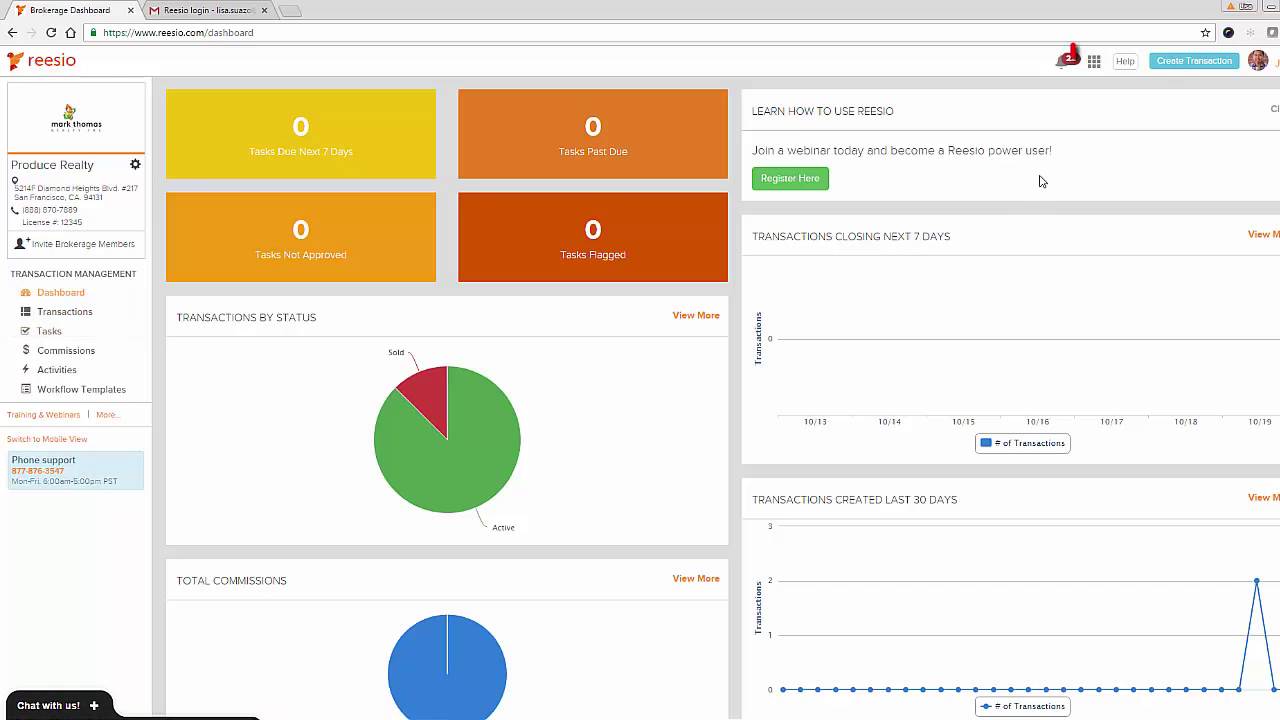The image size is (1280, 720).
Task: Open Commissions in sidebar menu
Action: [x=66, y=350]
